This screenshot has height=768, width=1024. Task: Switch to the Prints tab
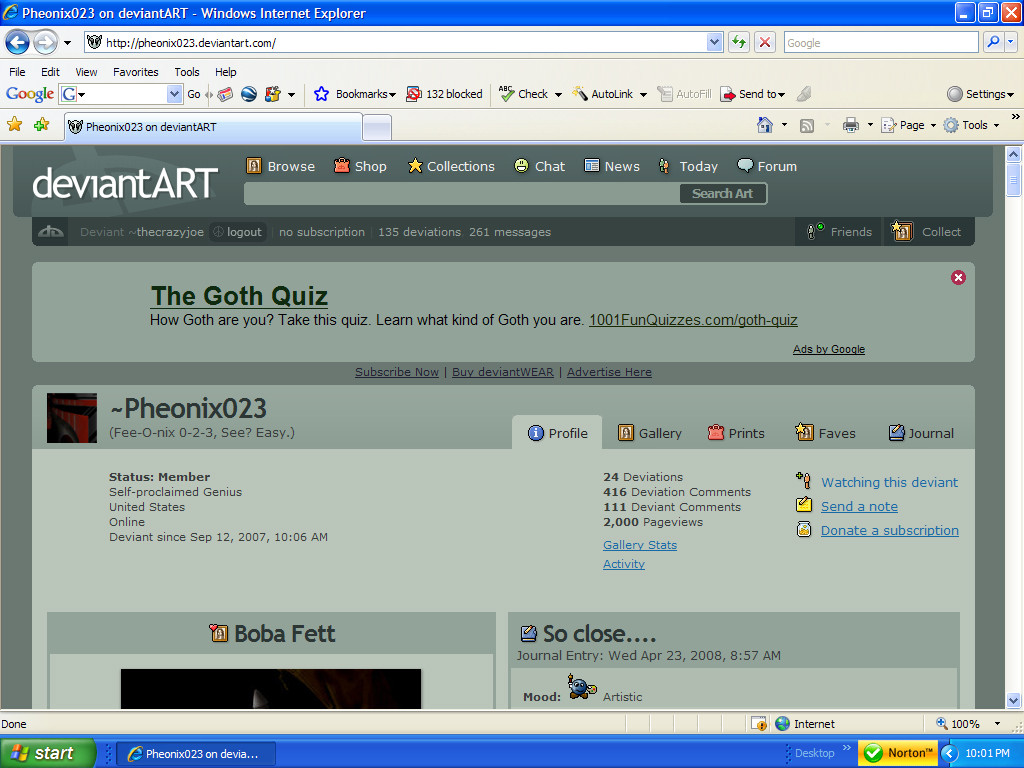tap(736, 433)
